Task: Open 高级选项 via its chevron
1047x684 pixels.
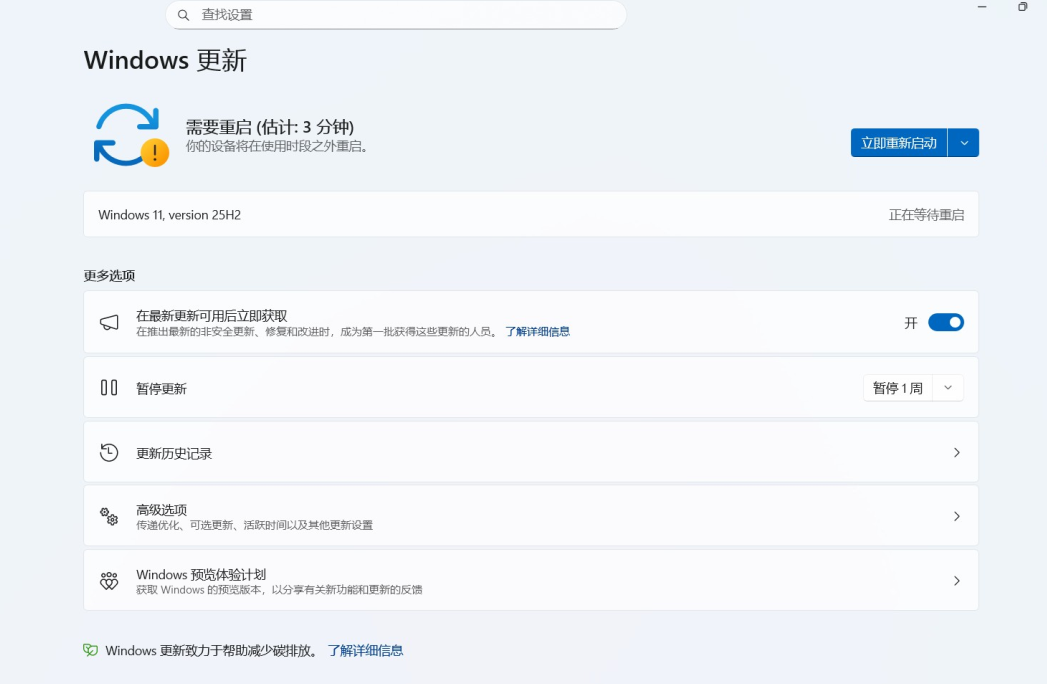Action: [x=956, y=516]
